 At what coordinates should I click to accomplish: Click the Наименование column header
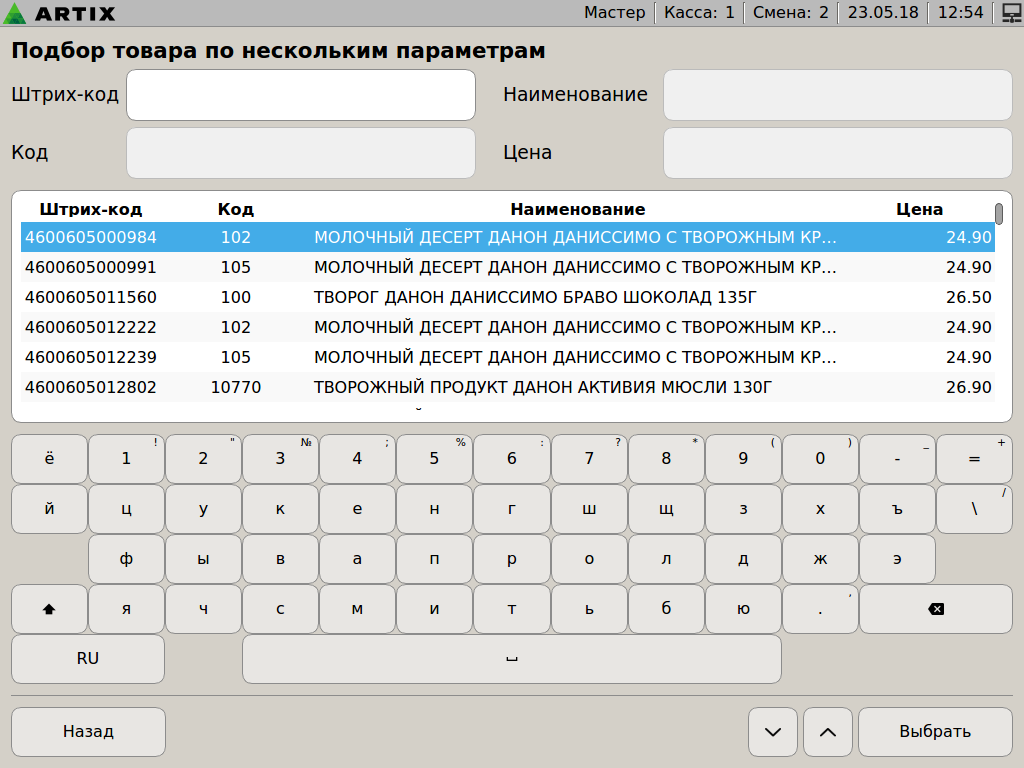click(578, 210)
